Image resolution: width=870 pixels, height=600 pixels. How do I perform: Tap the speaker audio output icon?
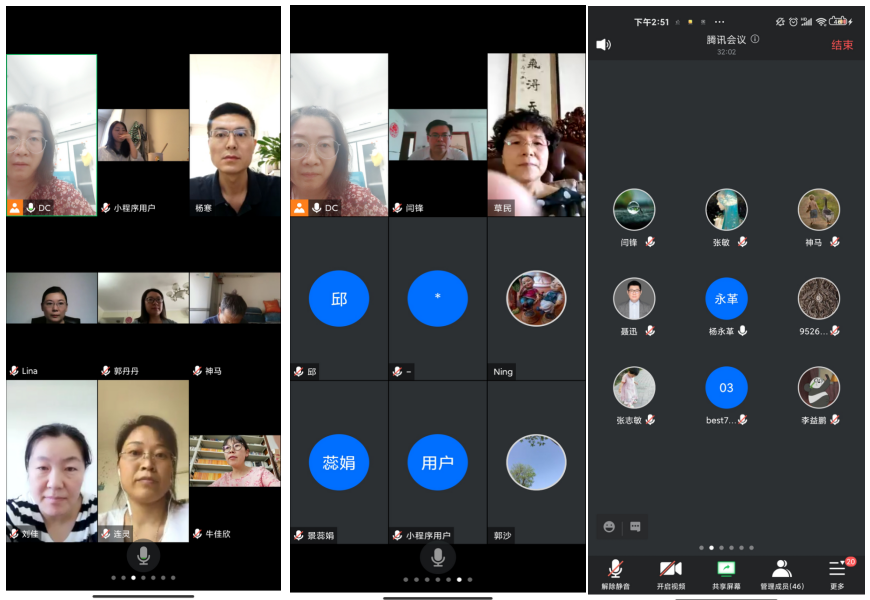click(603, 45)
